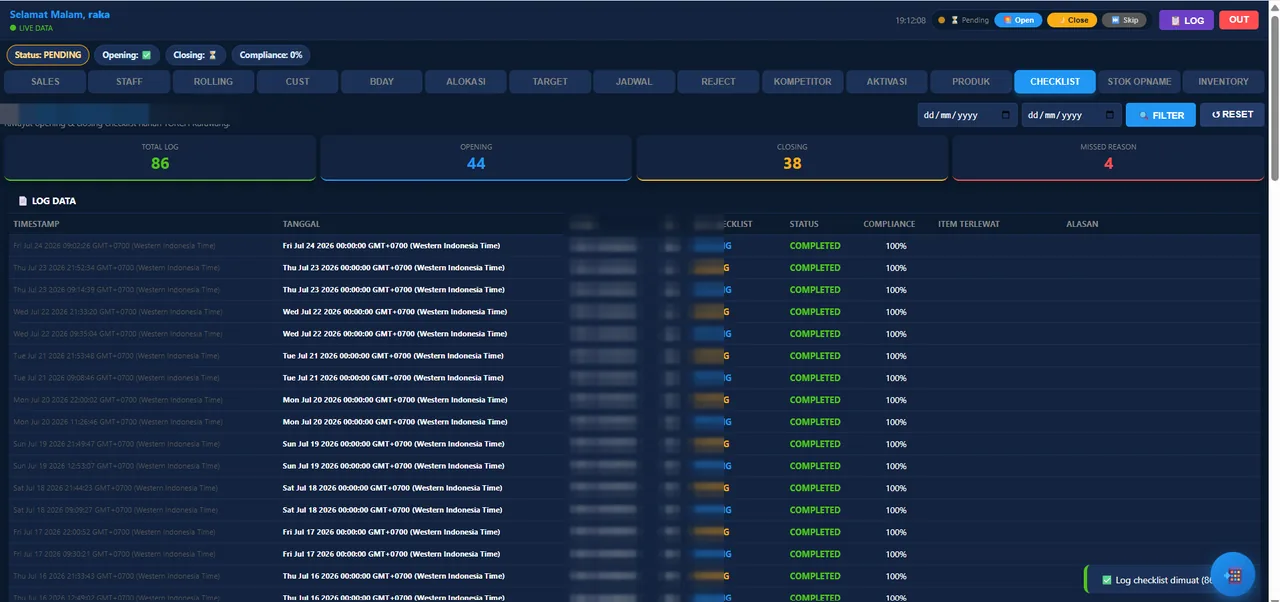Focus the second dd/mm/yyyy end date field

(x=1071, y=115)
